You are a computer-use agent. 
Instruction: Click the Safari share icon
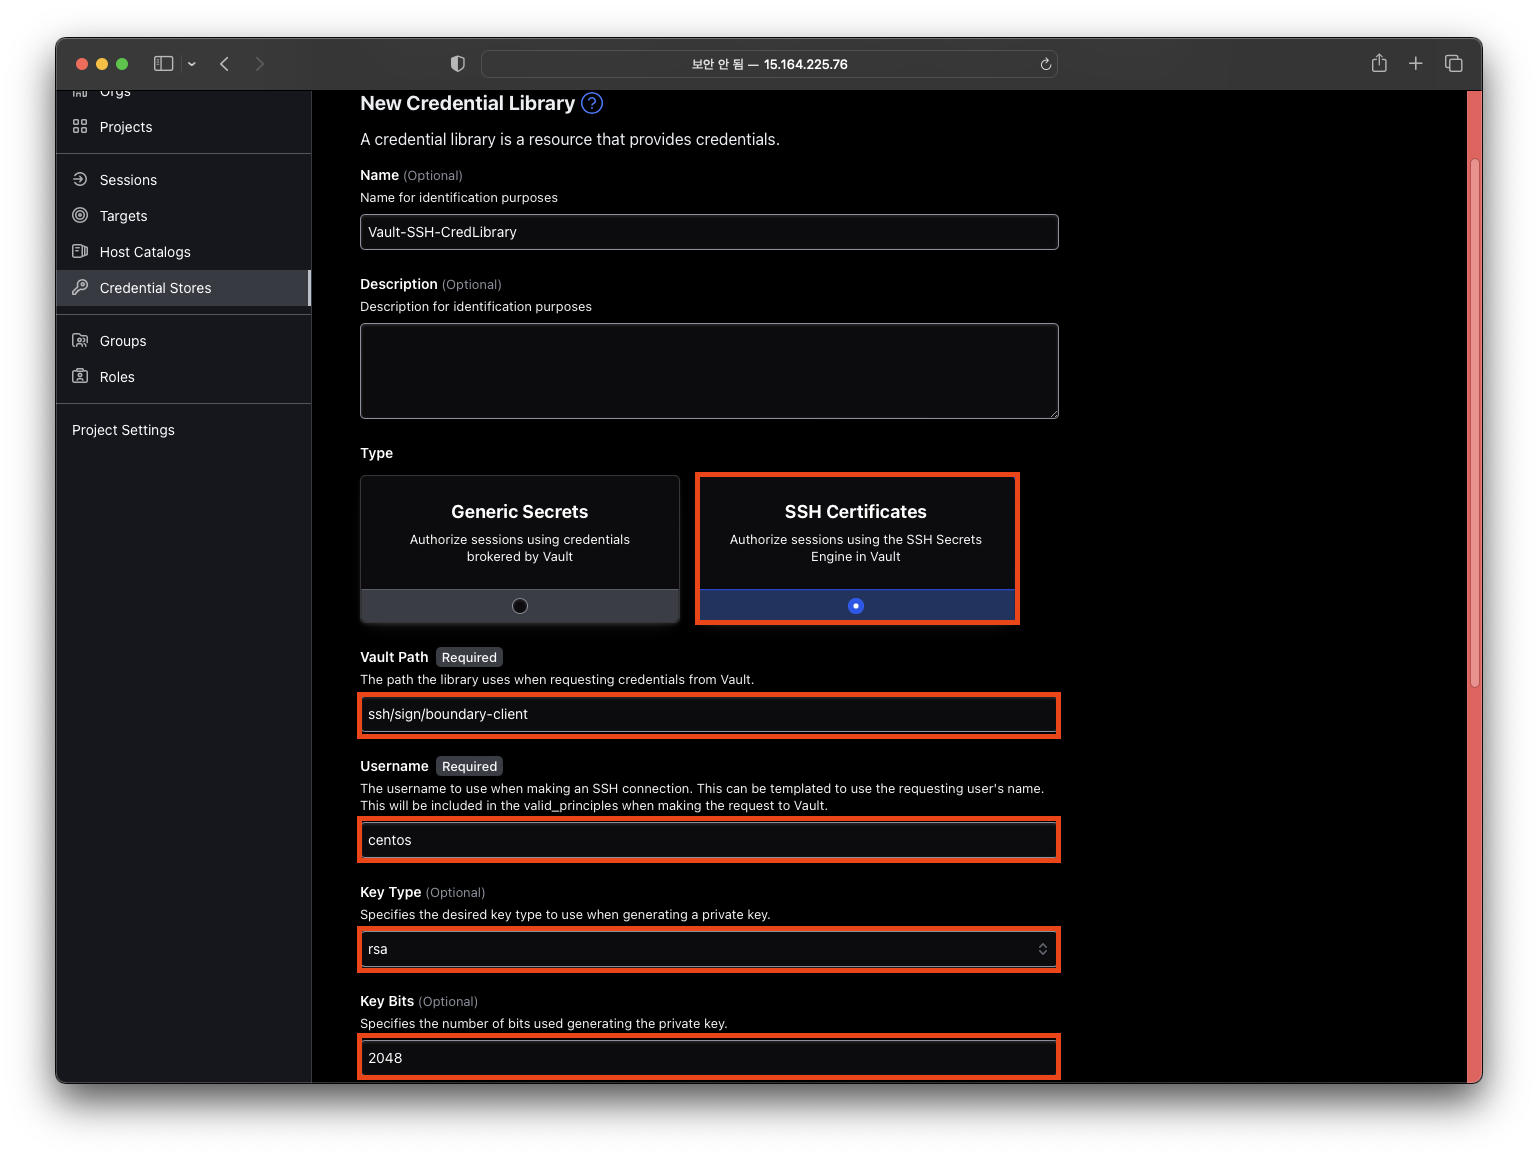(1379, 63)
